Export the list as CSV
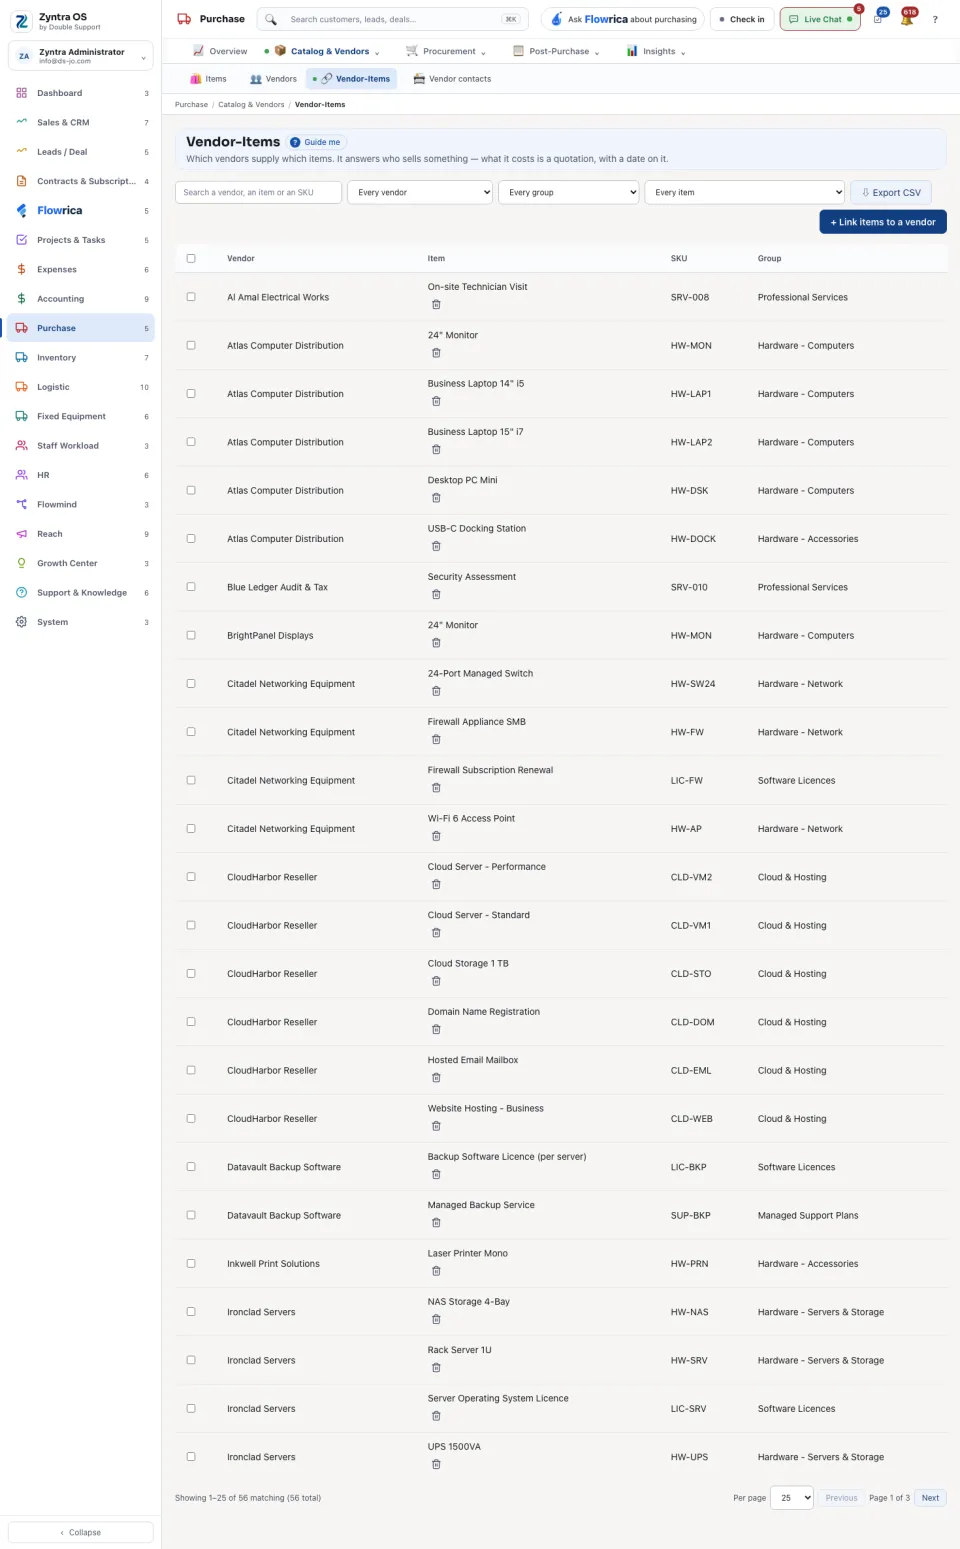 tap(891, 192)
